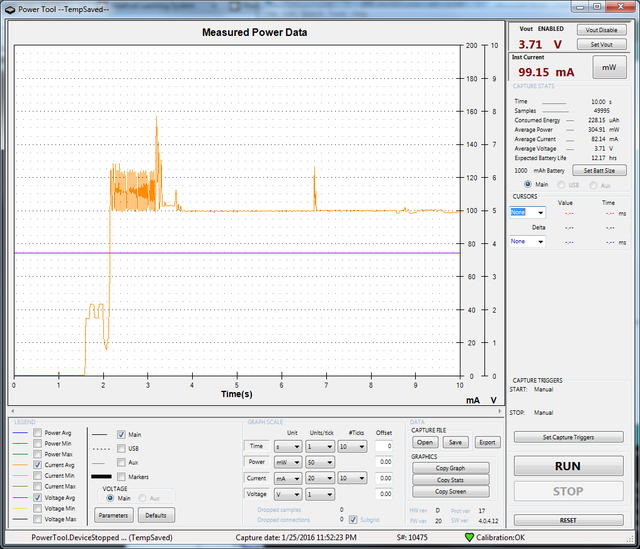Uncheck the Current Avg checkbox
The height and width of the screenshot is (549, 640).
(38, 465)
